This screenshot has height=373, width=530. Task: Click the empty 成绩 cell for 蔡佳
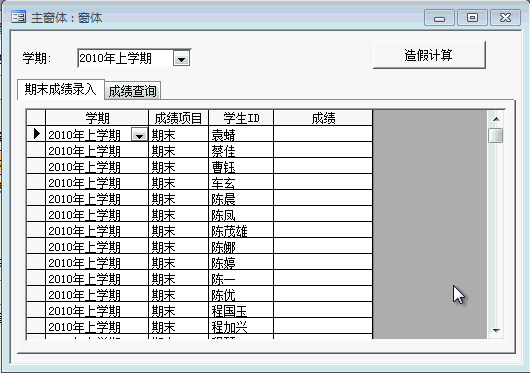[x=323, y=150]
